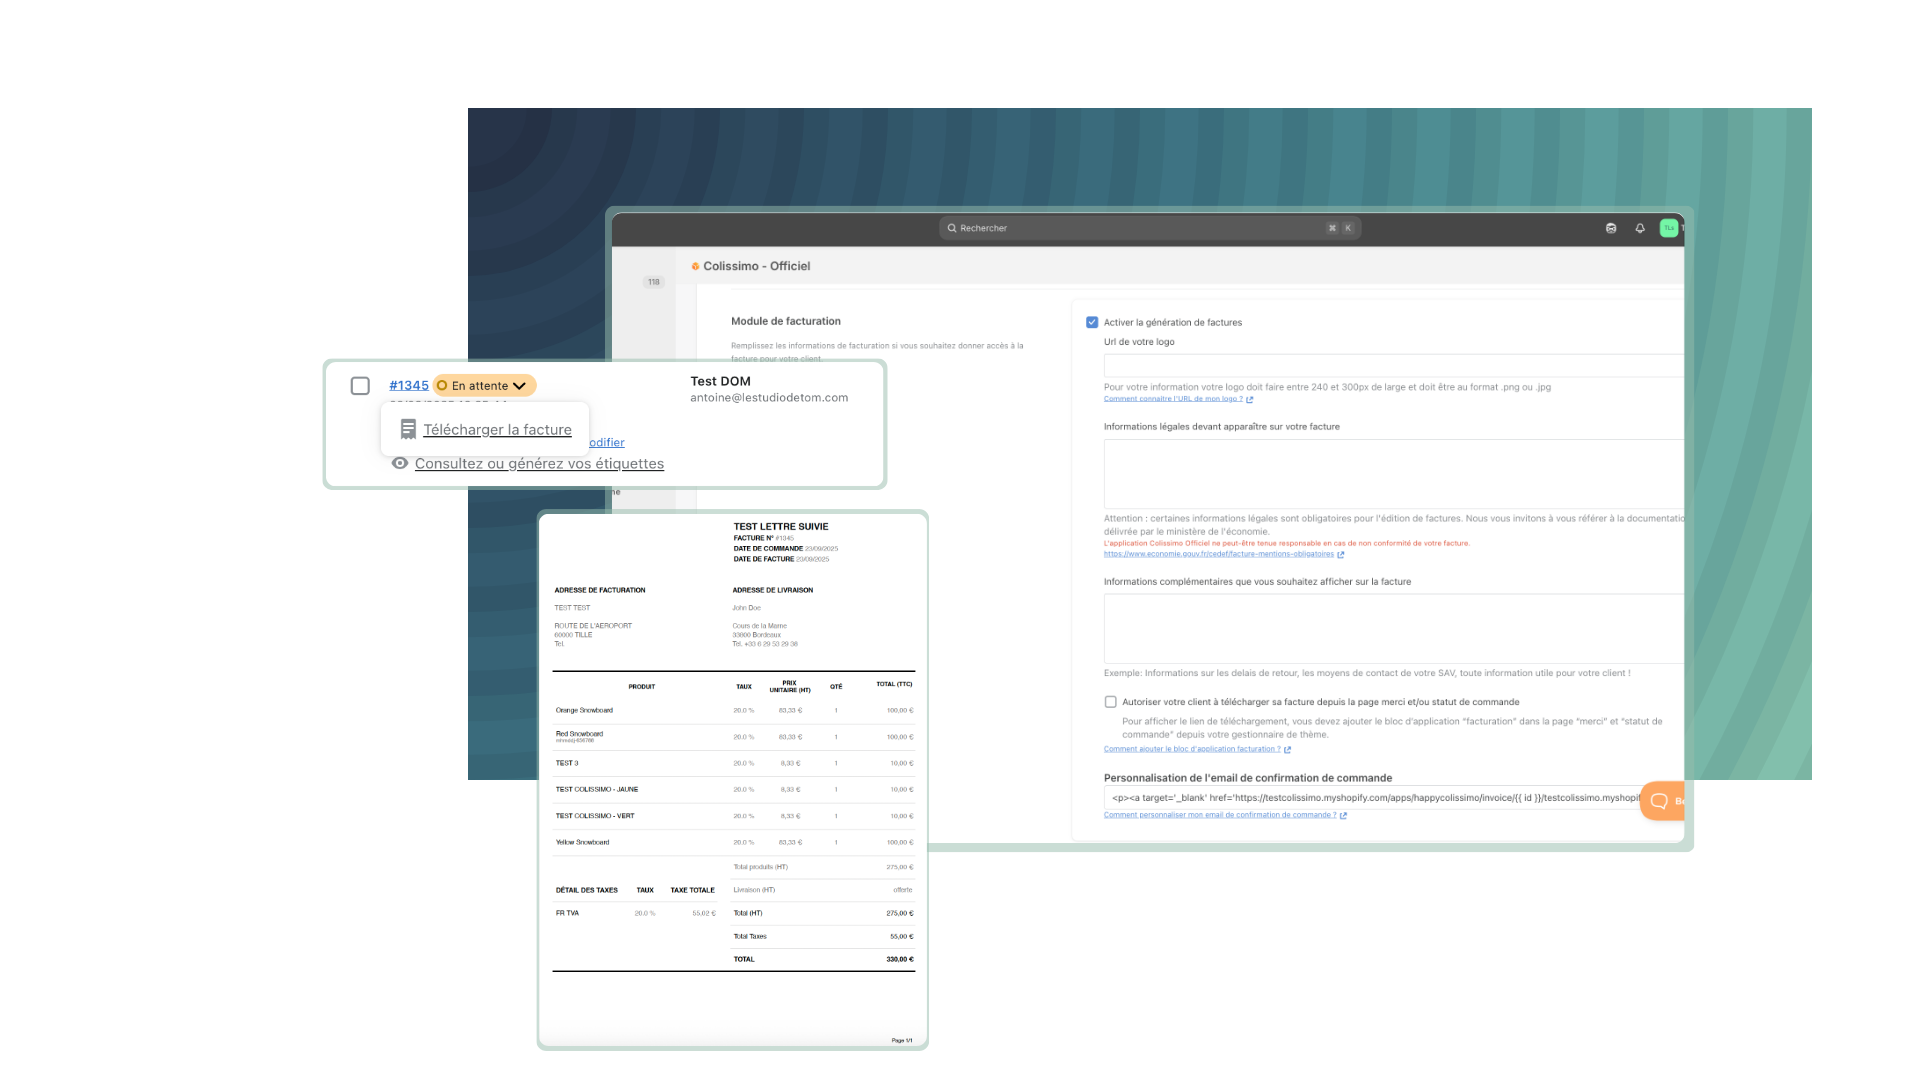The height and width of the screenshot is (1080, 1920).
Task: Click Télécharger la facture menu entry
Action: pyautogui.click(x=497, y=429)
